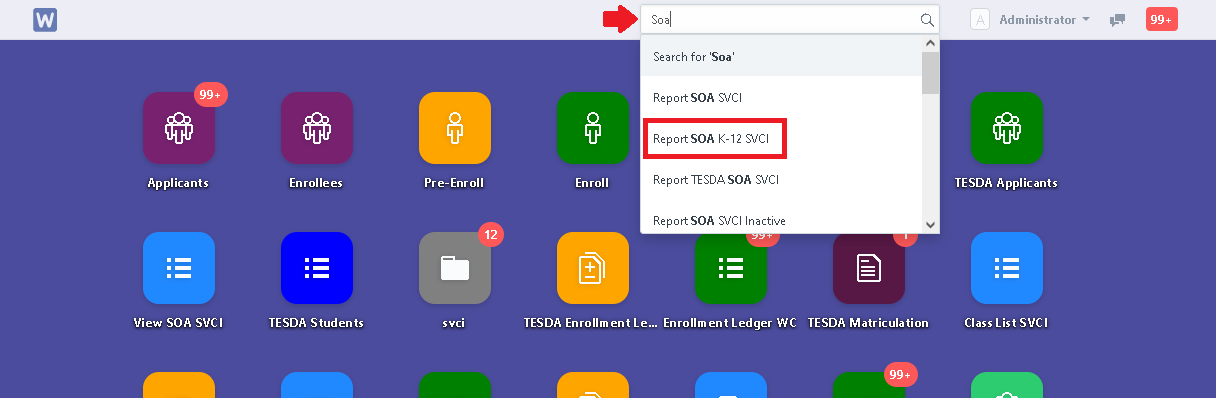Open the Applicants app icon
1216x398 pixels.
coord(178,128)
